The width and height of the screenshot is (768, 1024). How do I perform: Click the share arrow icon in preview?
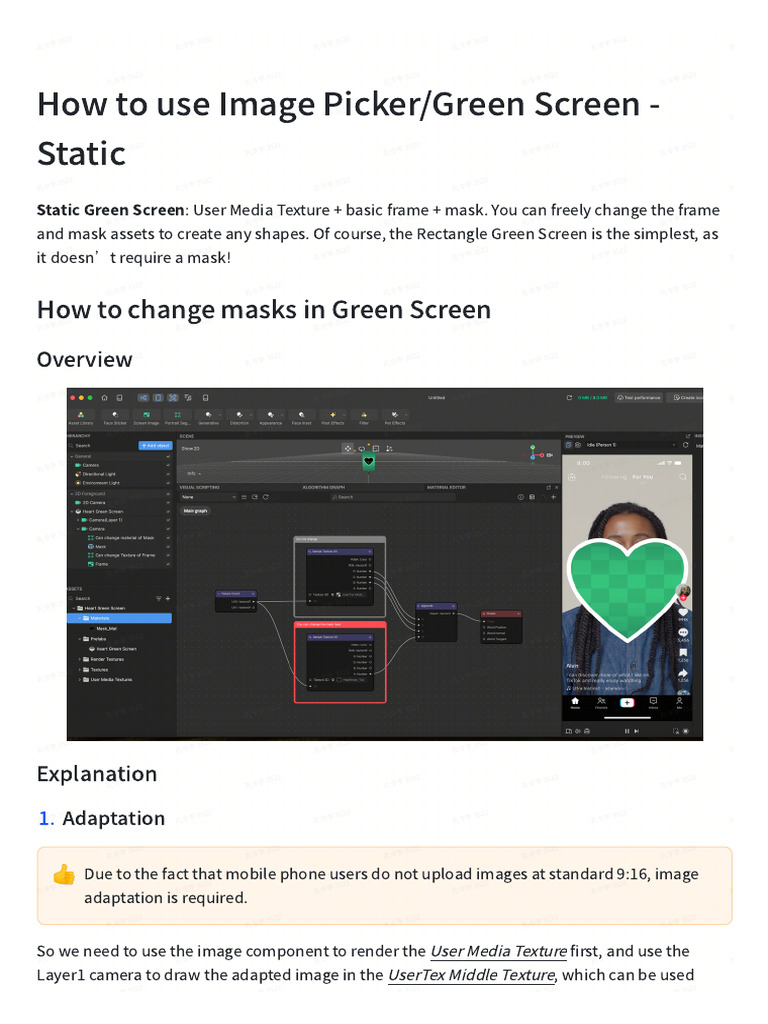683,673
